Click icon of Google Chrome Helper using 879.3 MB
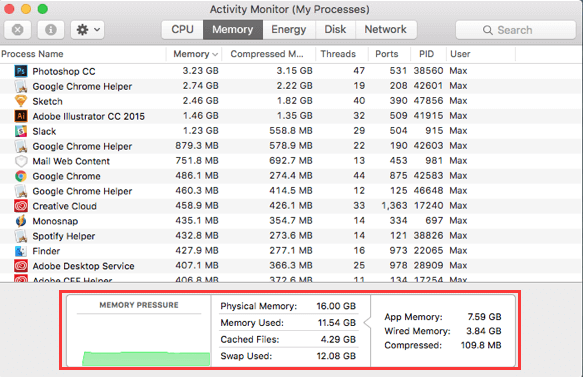 click(21, 146)
